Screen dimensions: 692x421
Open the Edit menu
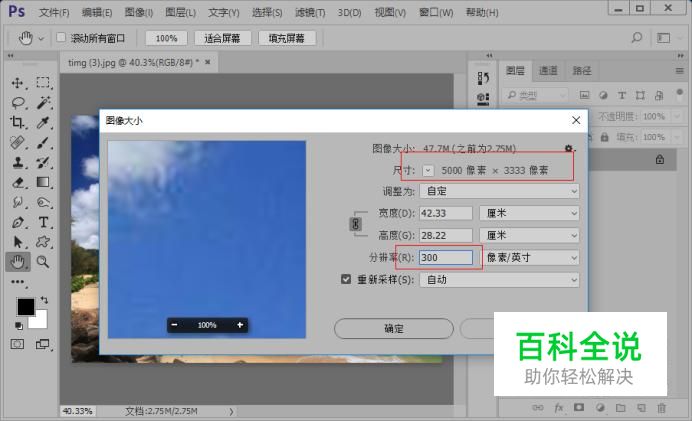[x=97, y=12]
